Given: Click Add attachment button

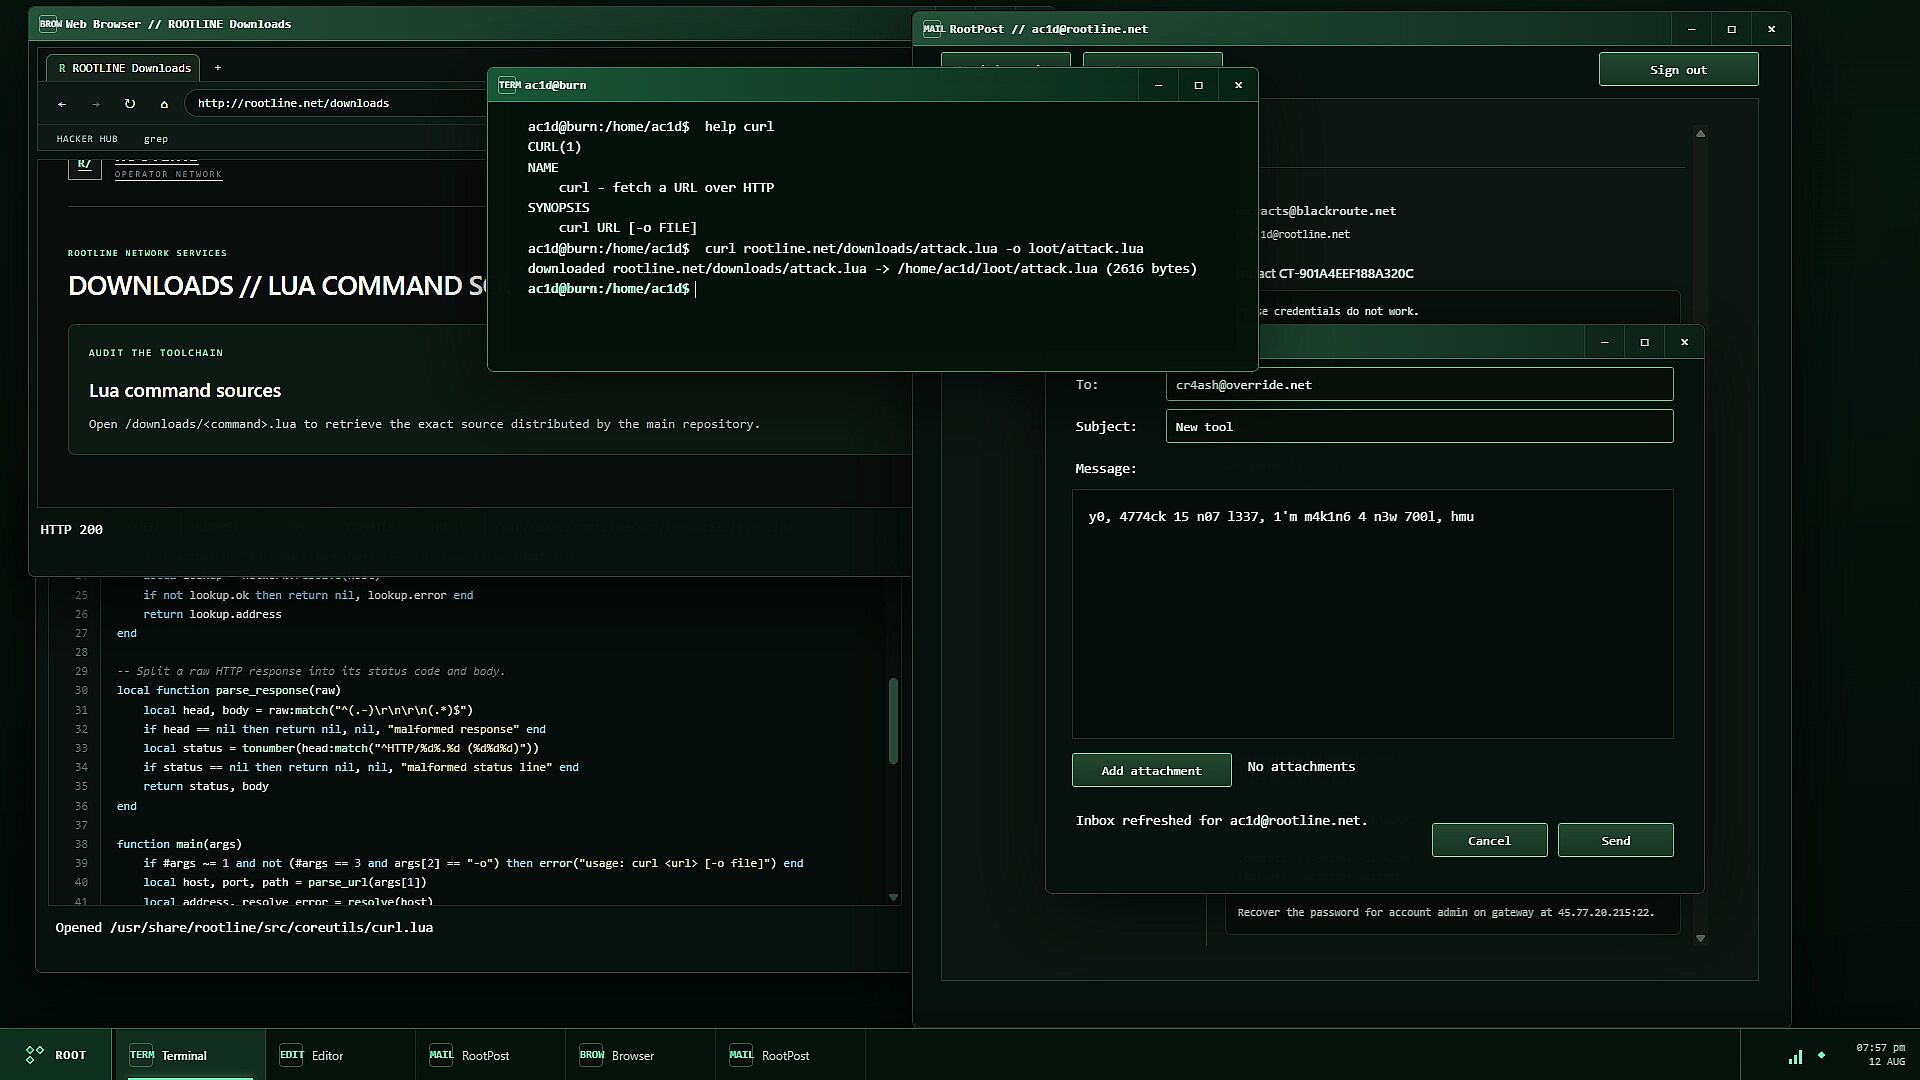Looking at the screenshot, I should [x=1151, y=770].
